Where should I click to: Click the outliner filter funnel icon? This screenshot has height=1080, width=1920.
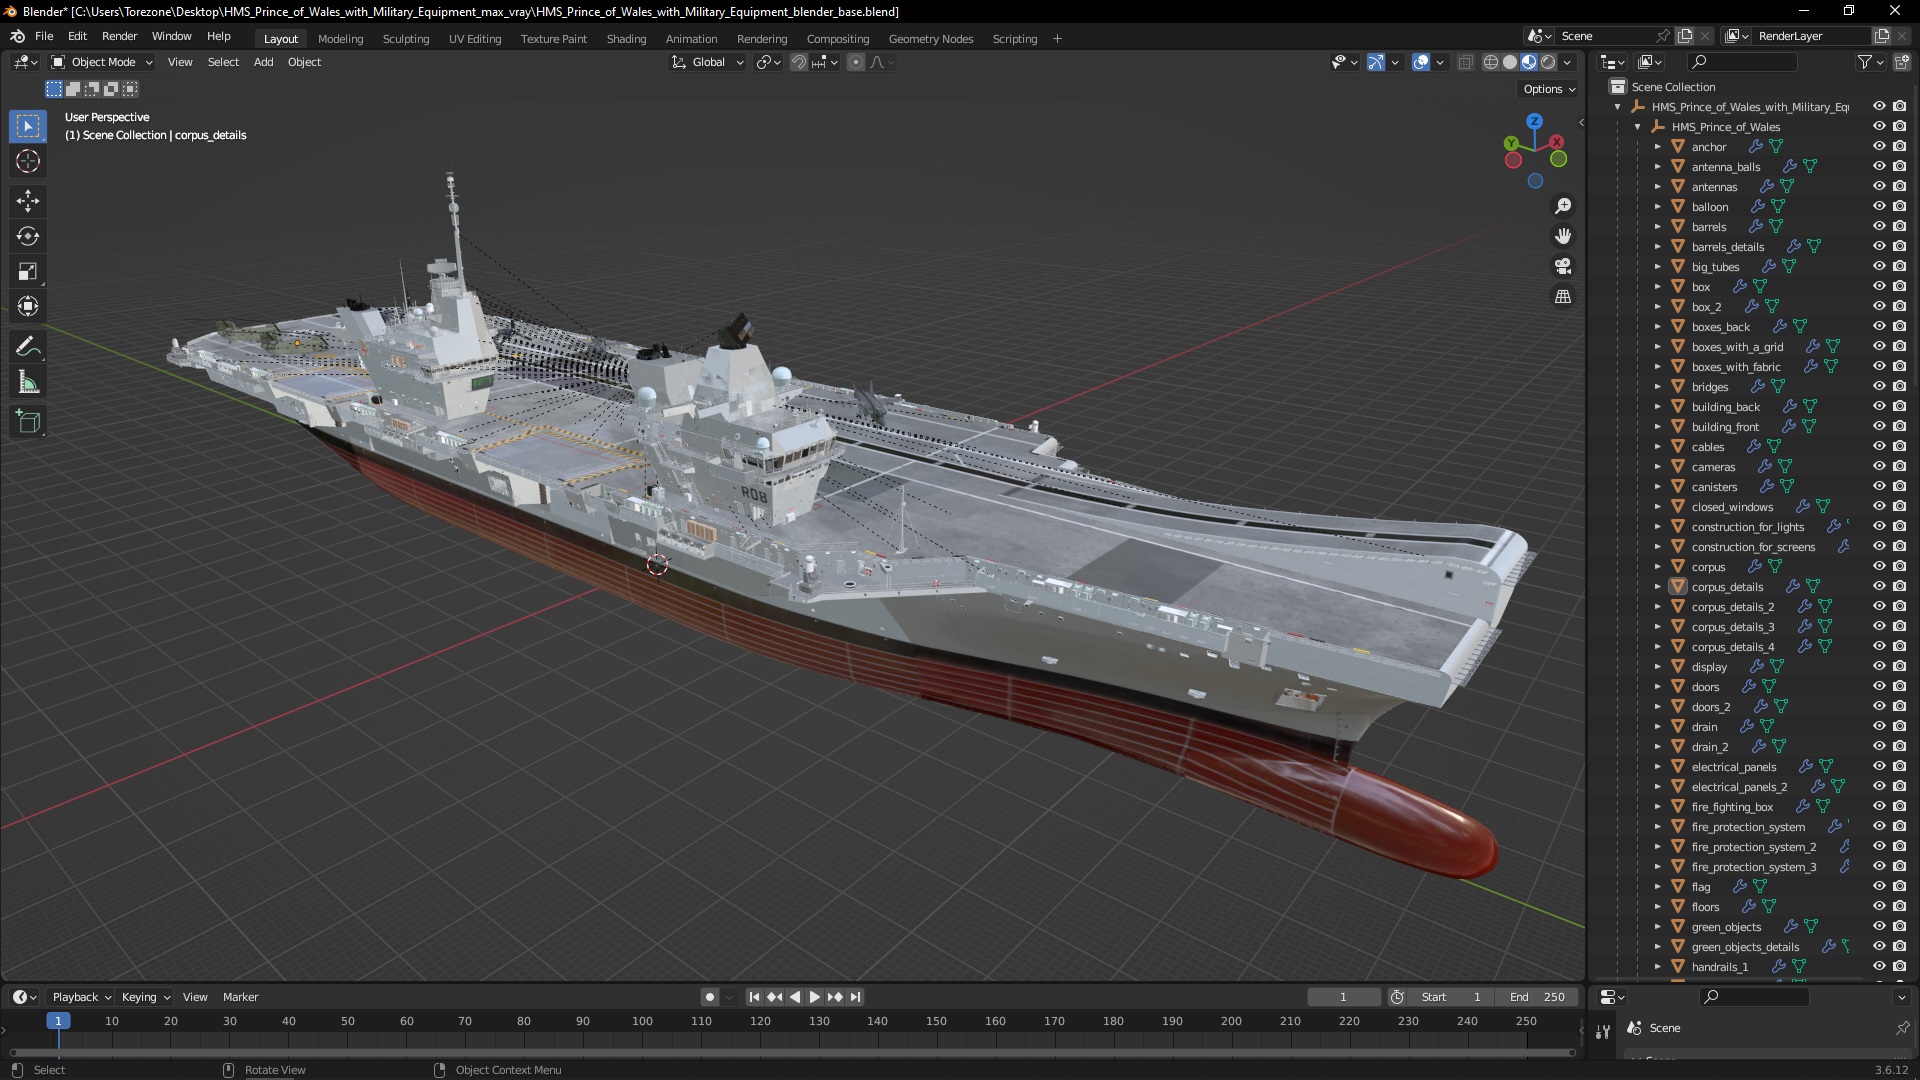tap(1864, 62)
